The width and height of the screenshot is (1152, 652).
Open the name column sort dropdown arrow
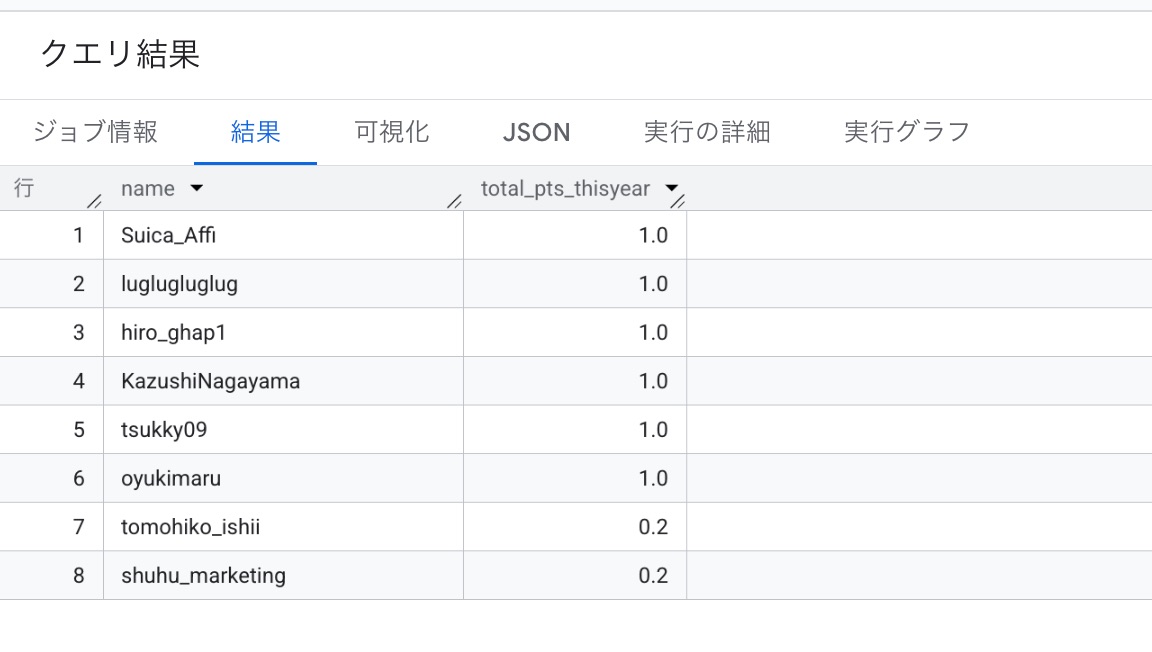pyautogui.click(x=196, y=189)
